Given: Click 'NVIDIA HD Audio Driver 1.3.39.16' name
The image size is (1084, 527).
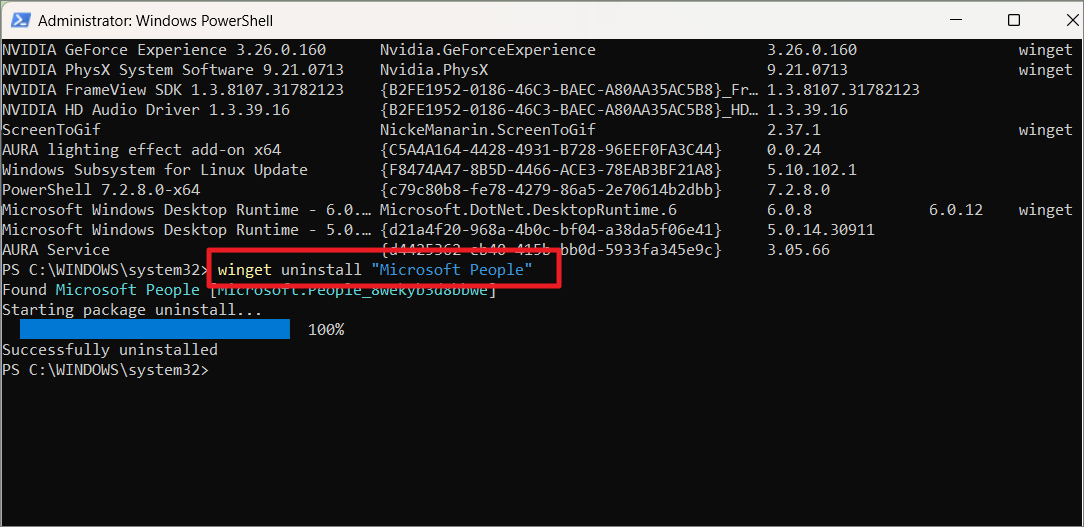Looking at the screenshot, I should 147,110.
